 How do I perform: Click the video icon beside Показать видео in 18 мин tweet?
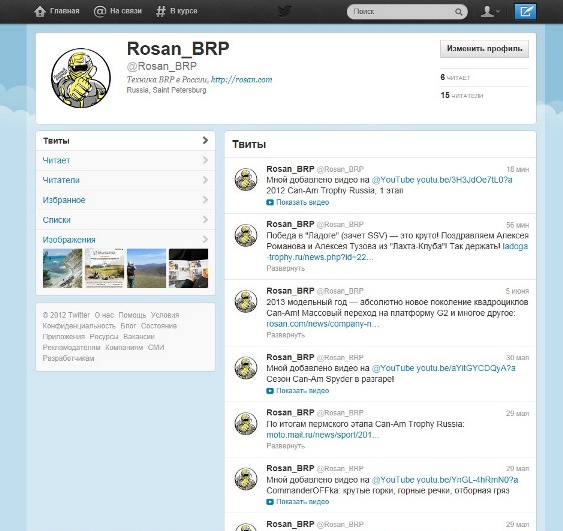point(270,202)
